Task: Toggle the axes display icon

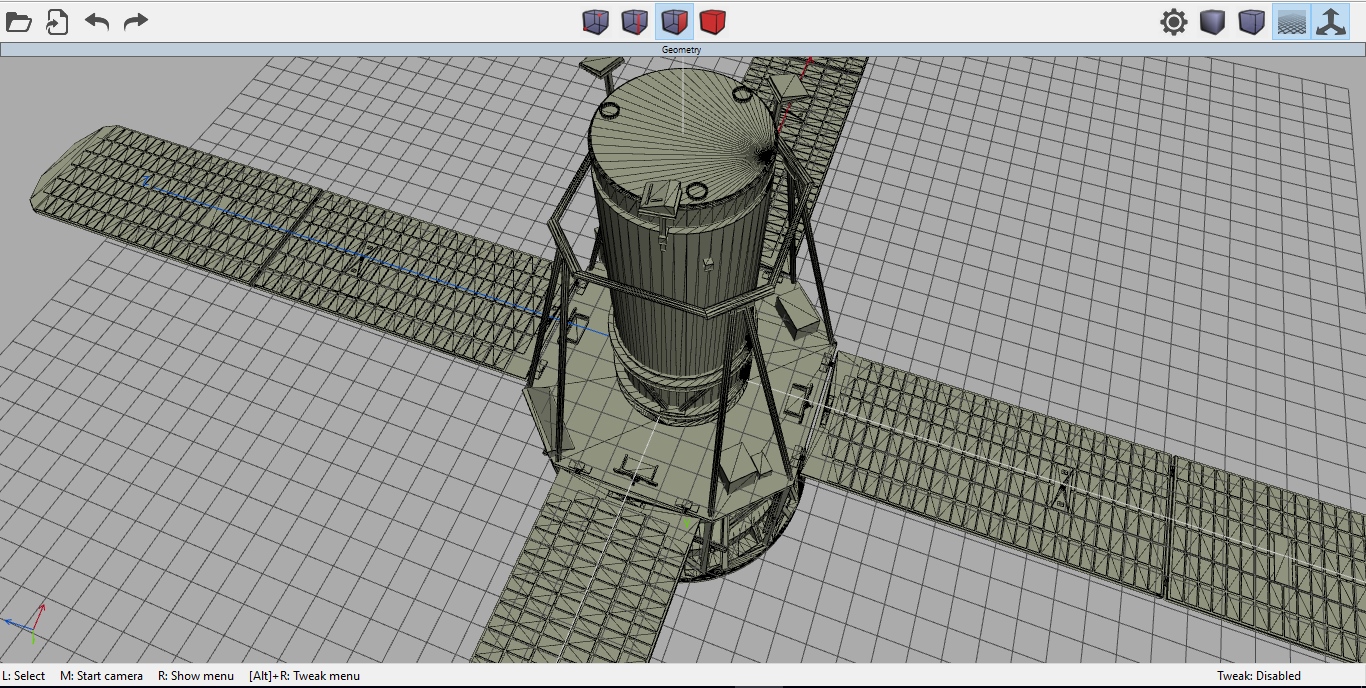Action: point(1331,21)
